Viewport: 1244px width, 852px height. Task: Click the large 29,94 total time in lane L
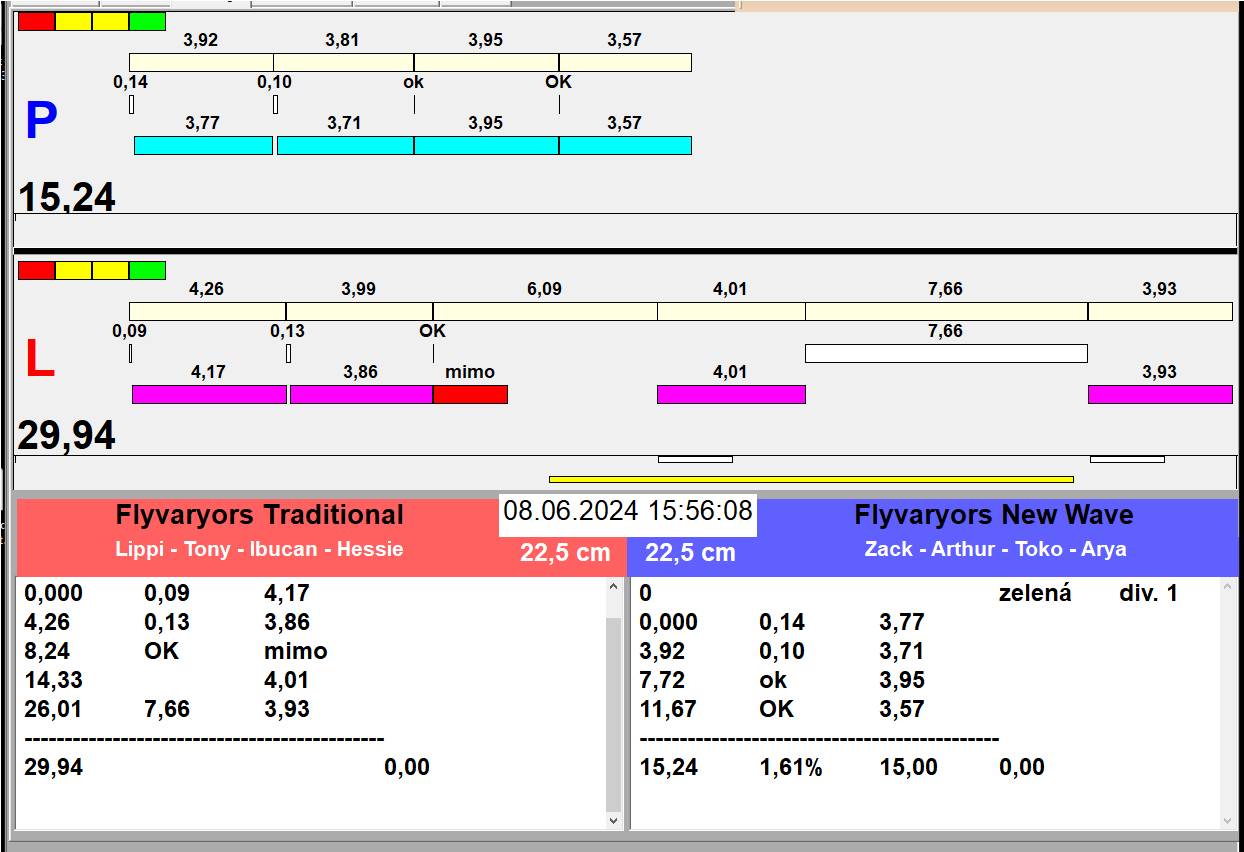click(x=67, y=436)
